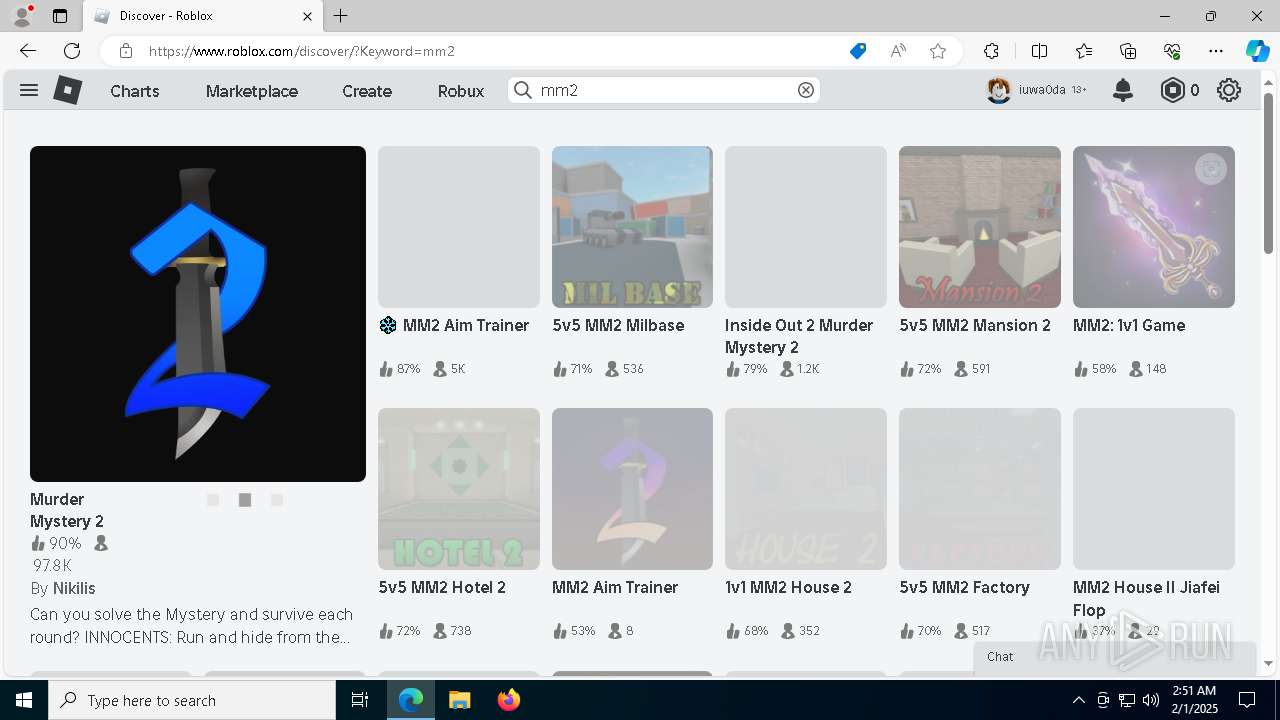
Task: Open the settings gear in Roblox header
Action: [x=1229, y=90]
